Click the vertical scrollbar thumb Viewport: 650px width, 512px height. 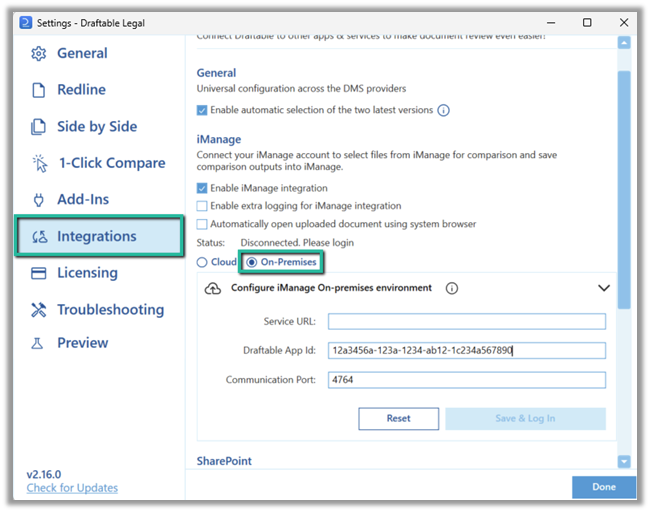[624, 190]
